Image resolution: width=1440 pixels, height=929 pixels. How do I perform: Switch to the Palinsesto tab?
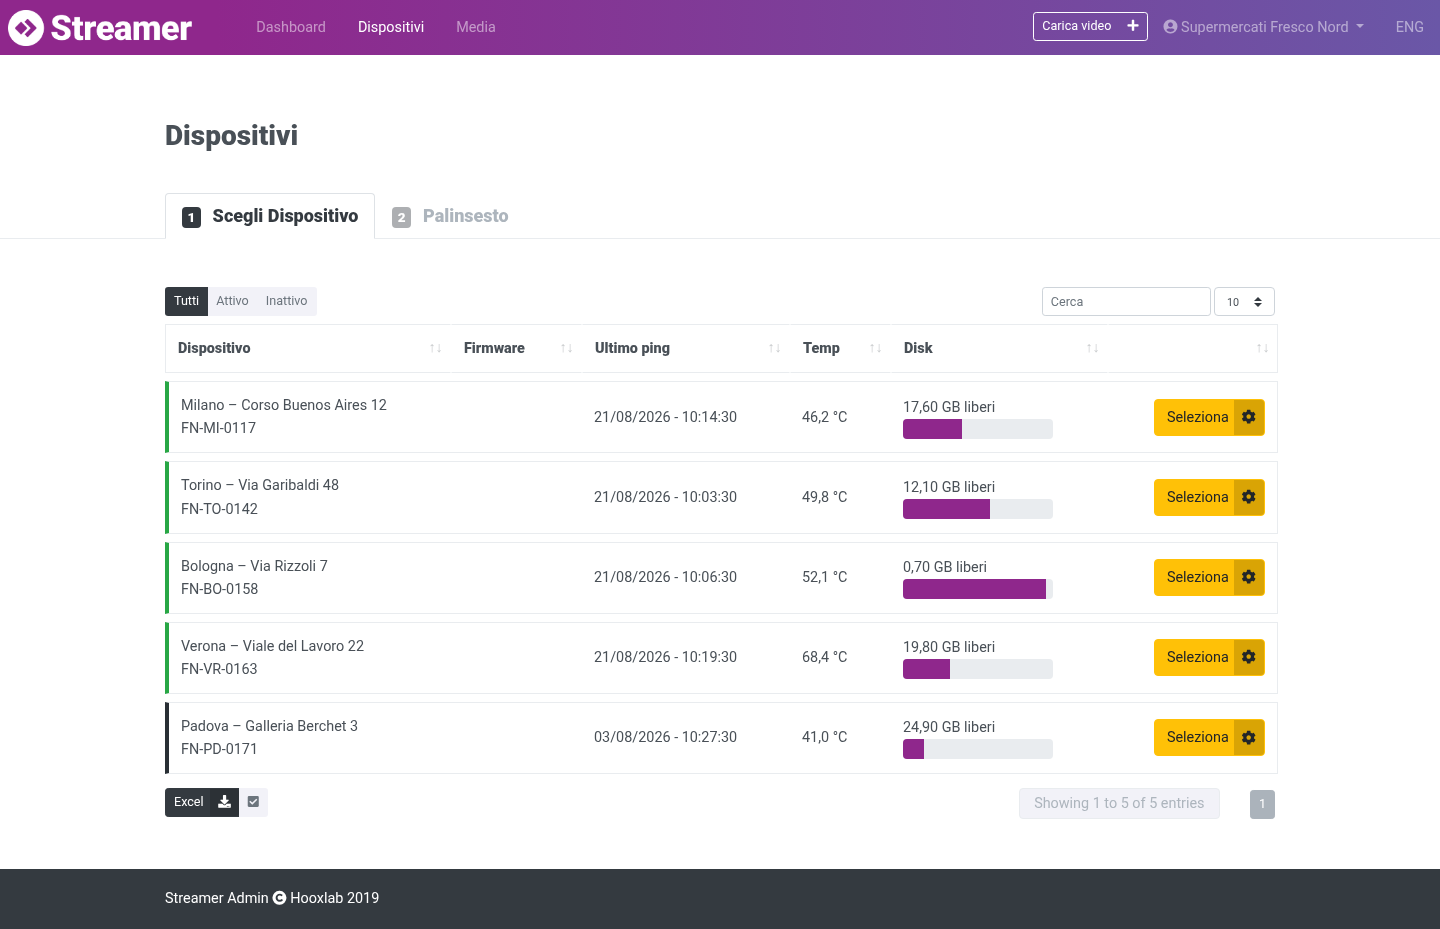point(450,216)
